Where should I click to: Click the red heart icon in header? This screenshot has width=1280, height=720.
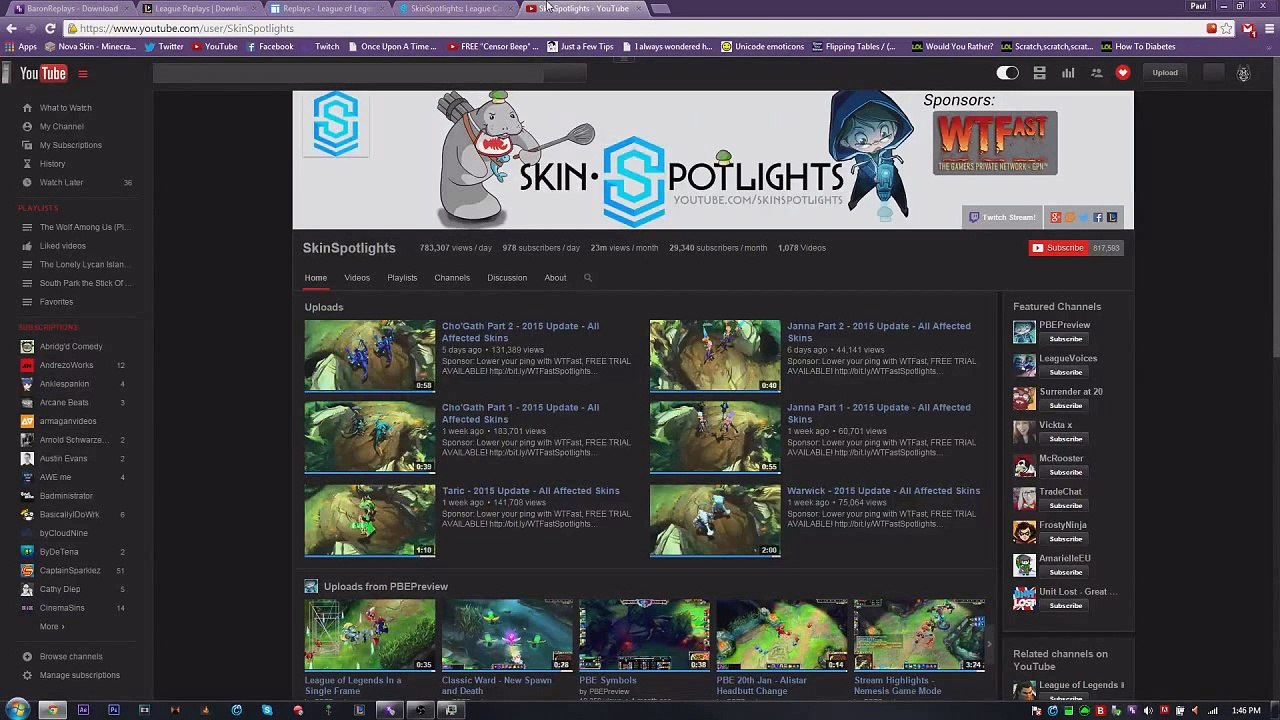click(x=1123, y=73)
